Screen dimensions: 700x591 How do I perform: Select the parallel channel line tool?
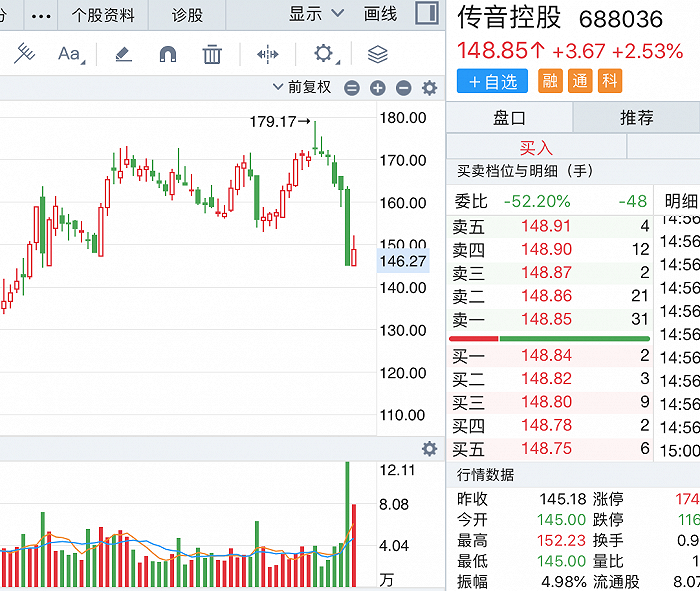[x=24, y=54]
